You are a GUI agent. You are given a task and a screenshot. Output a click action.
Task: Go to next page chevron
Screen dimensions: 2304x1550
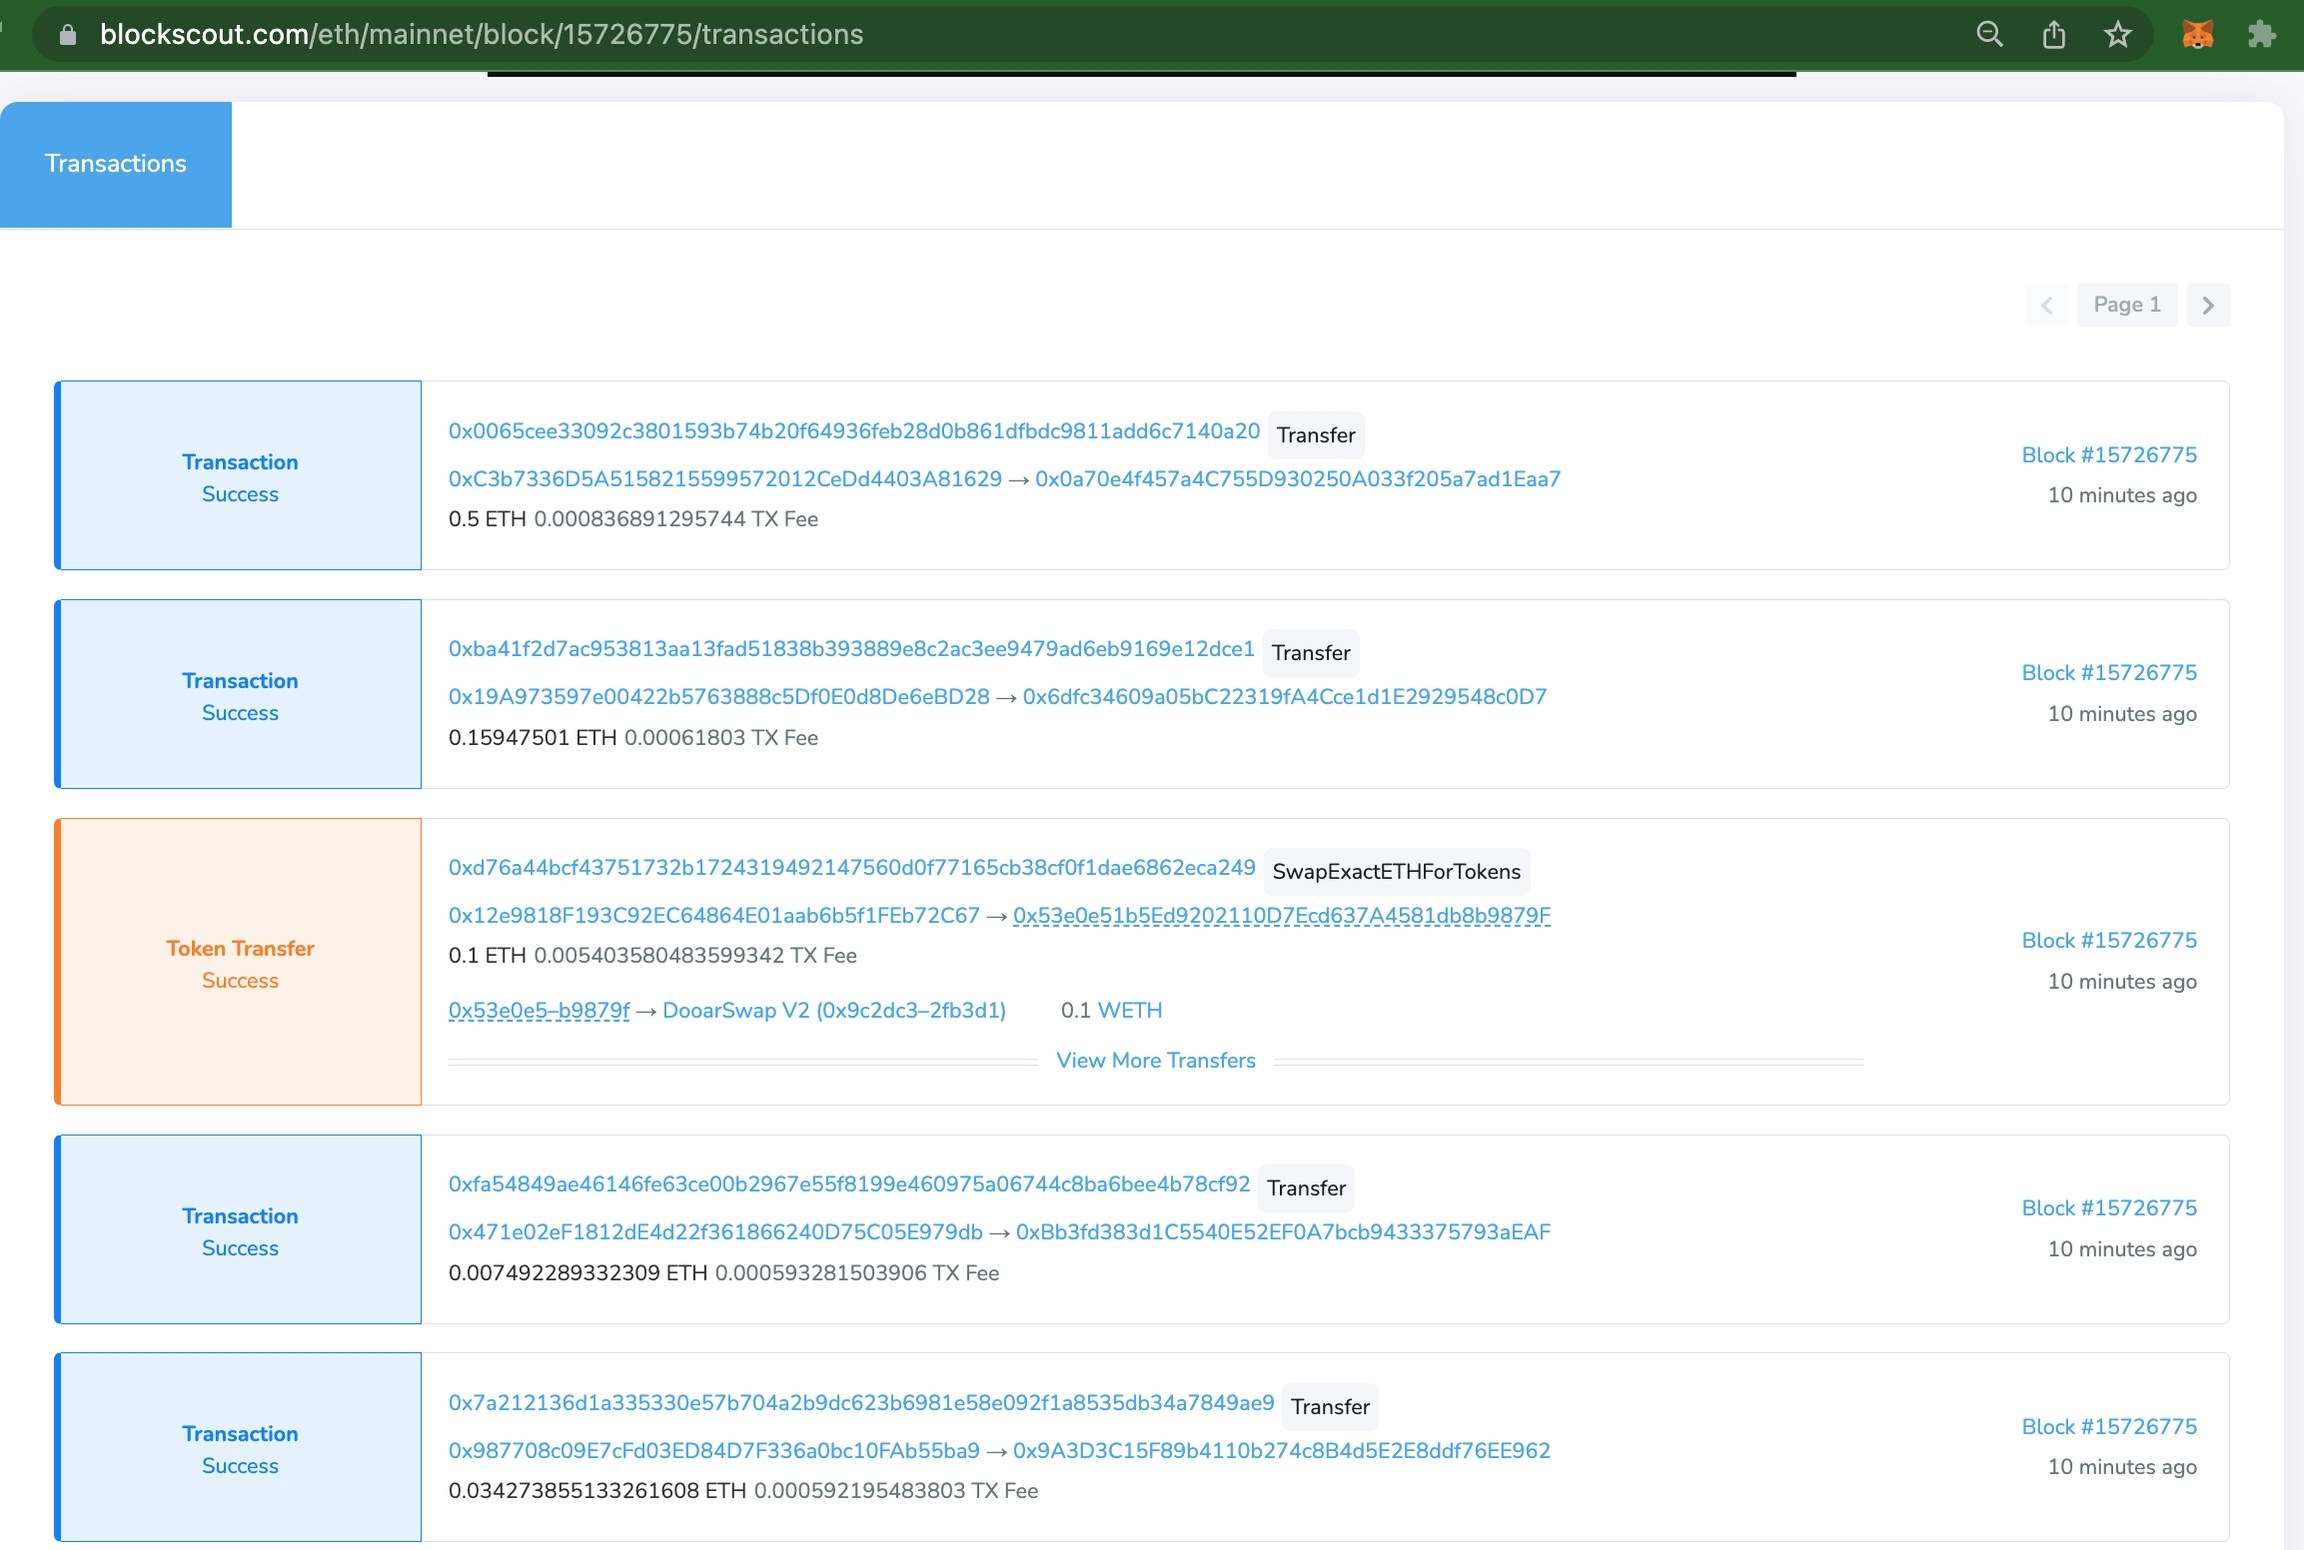pyautogui.click(x=2208, y=305)
